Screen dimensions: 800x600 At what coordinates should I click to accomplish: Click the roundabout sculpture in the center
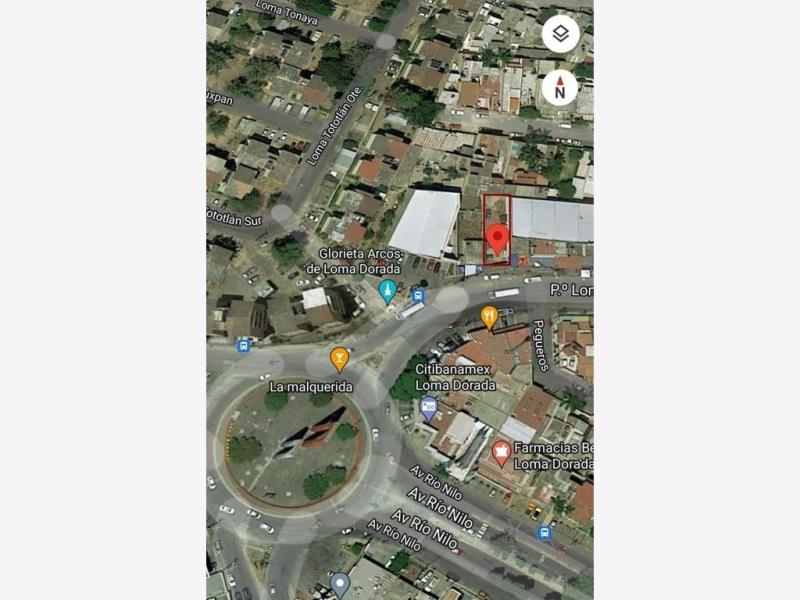click(310, 433)
